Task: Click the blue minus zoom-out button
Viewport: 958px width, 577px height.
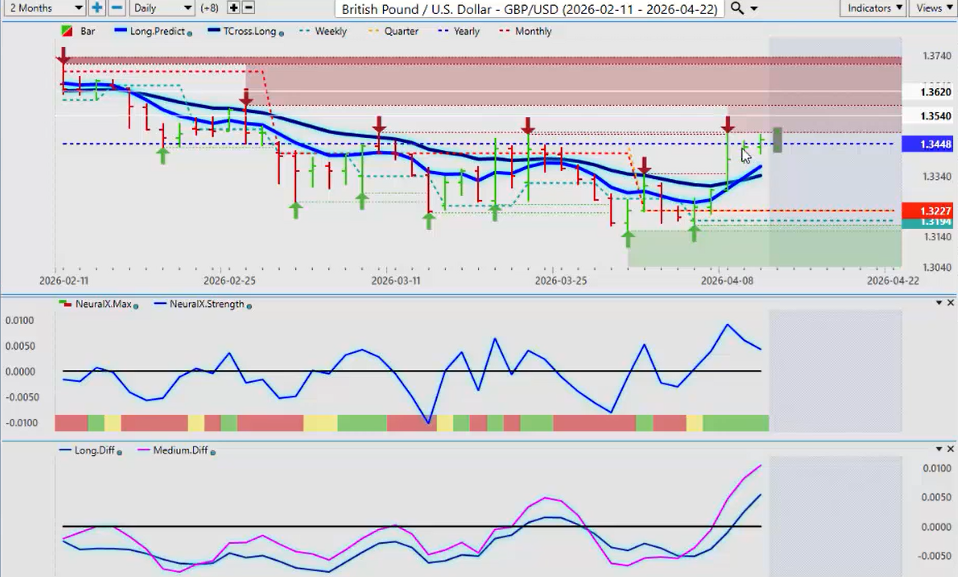Action: tap(116, 8)
